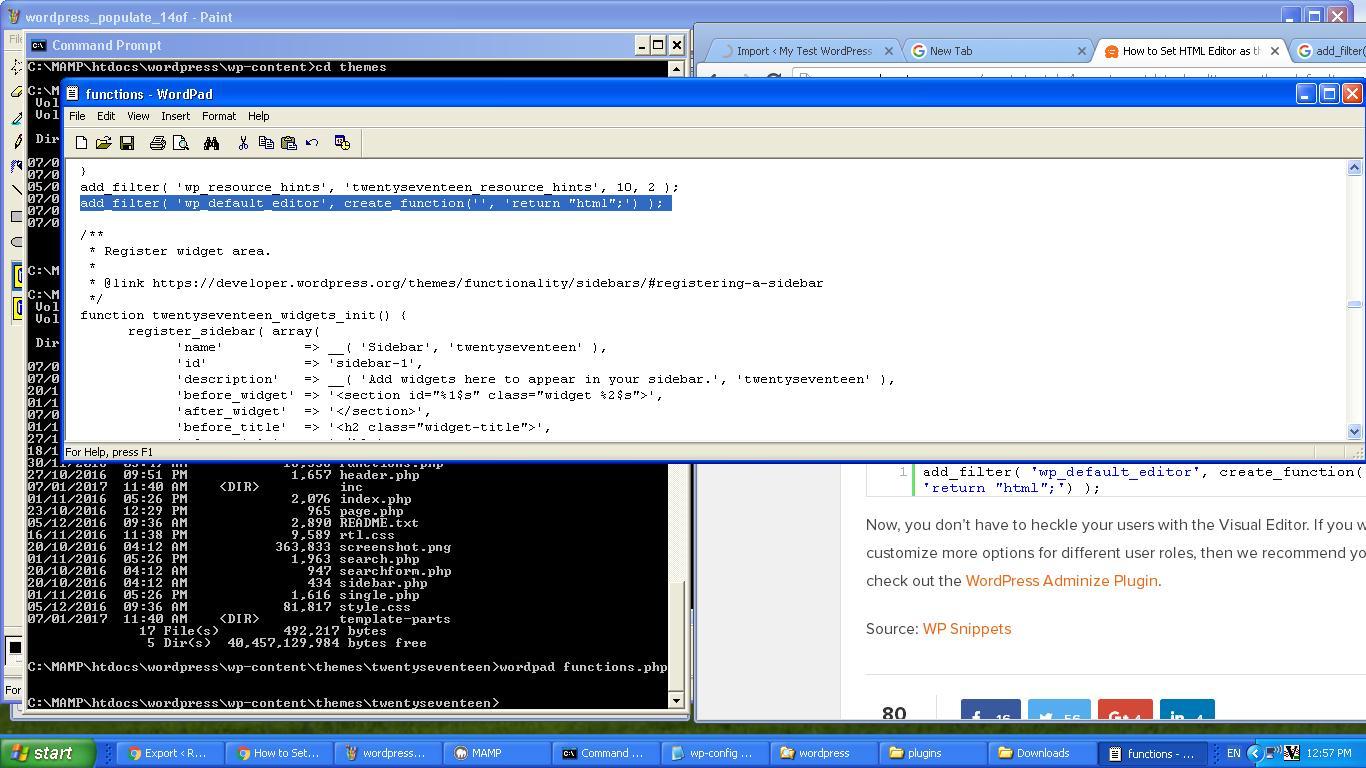Click Command Prompt scrollbar up arrow

click(x=677, y=69)
